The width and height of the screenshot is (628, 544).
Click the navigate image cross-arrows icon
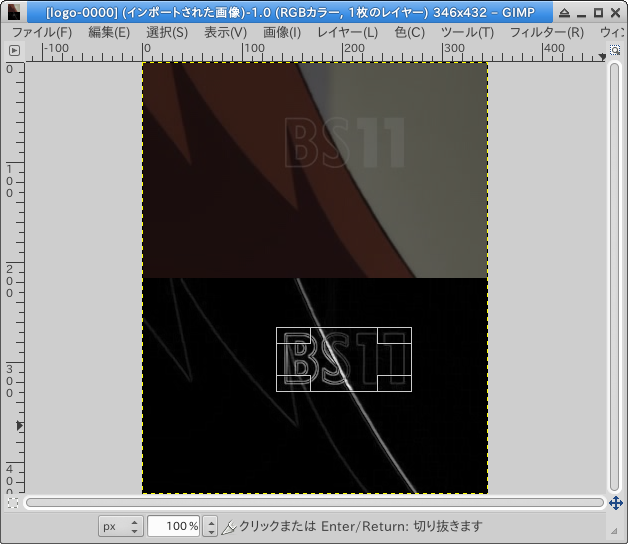616,503
